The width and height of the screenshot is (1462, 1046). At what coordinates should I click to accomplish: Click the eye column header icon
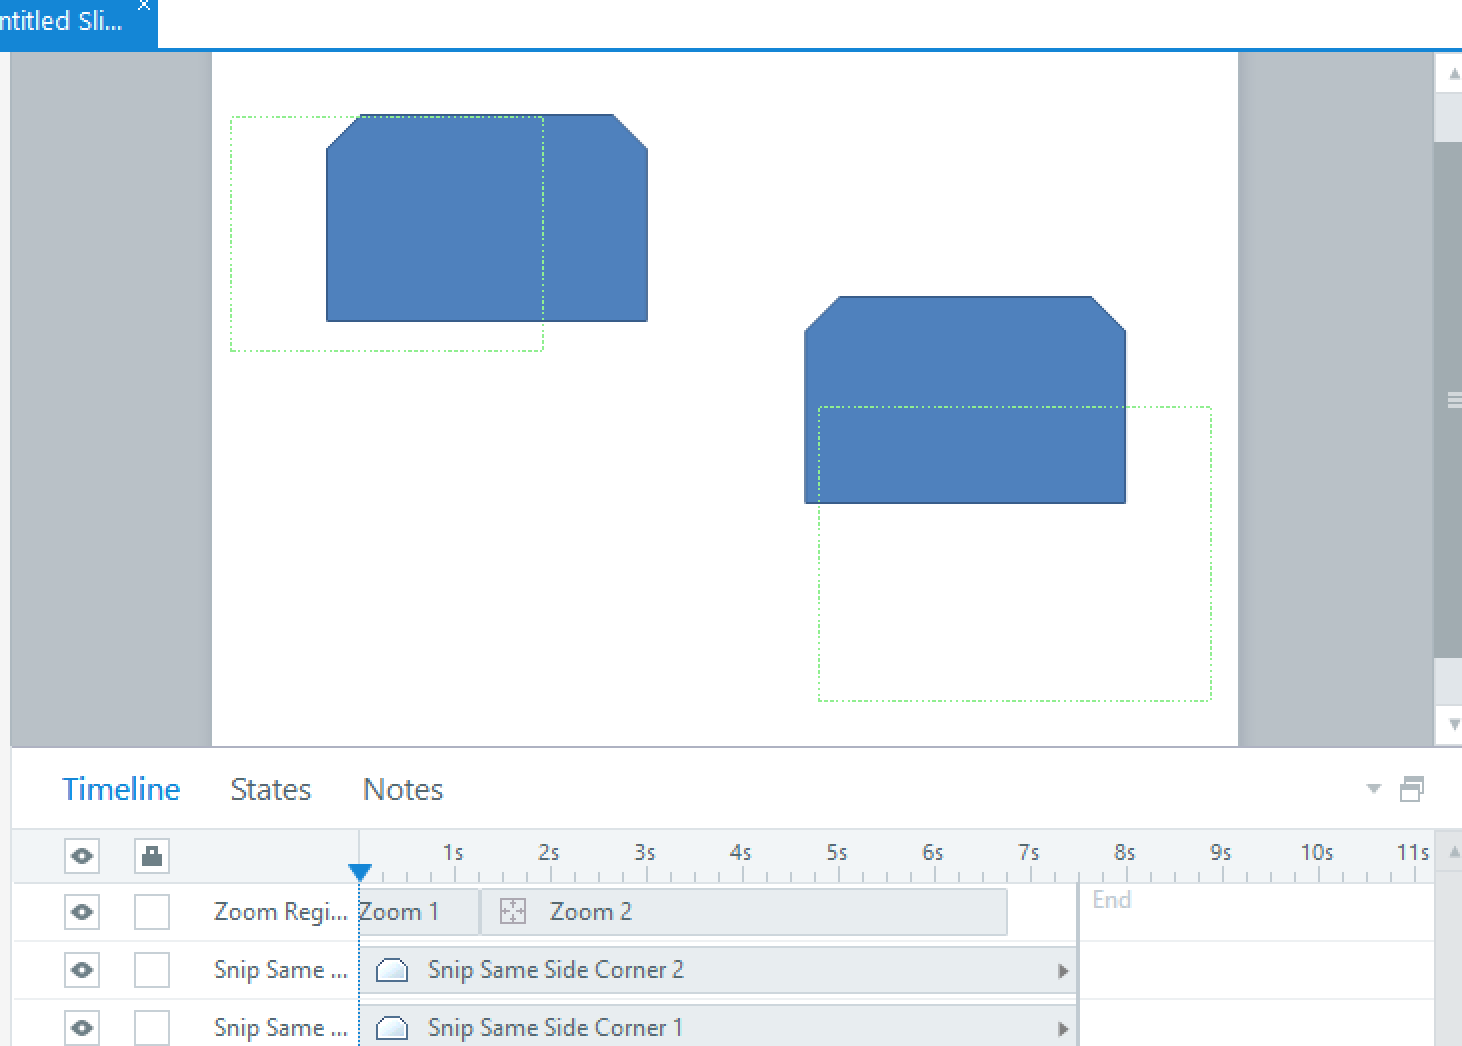81,856
